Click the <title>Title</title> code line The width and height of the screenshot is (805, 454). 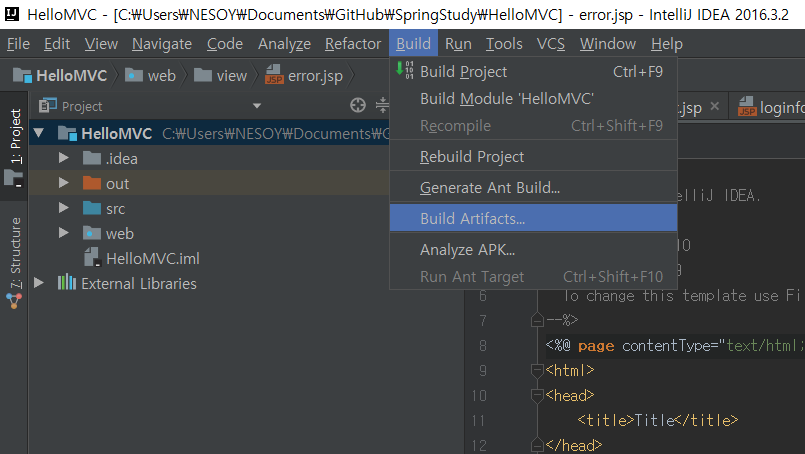657,420
